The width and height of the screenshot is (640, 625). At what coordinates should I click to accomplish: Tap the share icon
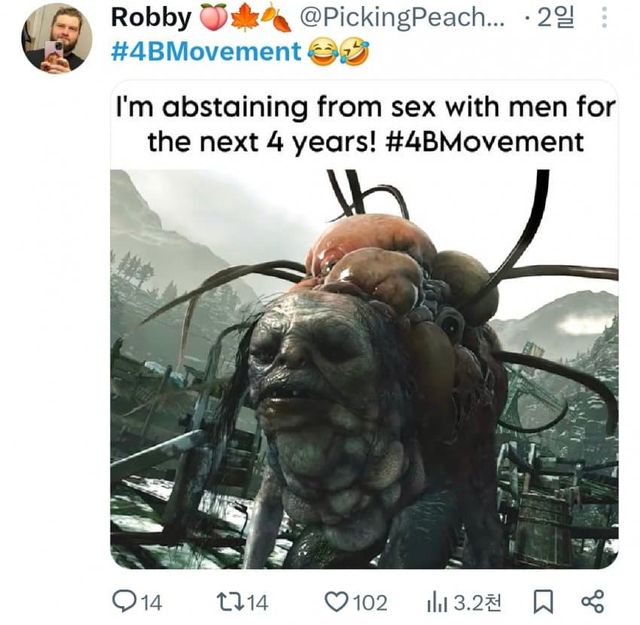pos(593,601)
